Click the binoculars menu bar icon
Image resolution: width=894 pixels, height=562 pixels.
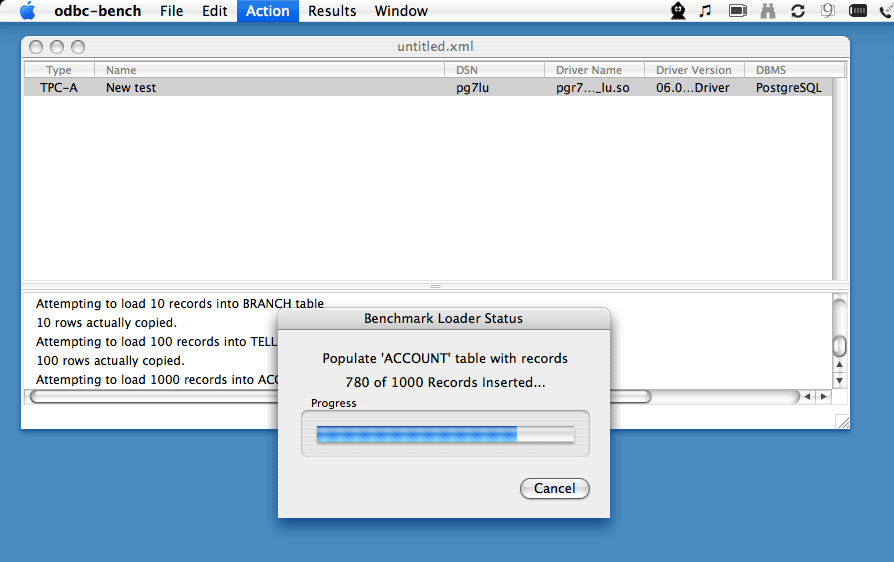pyautogui.click(x=768, y=11)
